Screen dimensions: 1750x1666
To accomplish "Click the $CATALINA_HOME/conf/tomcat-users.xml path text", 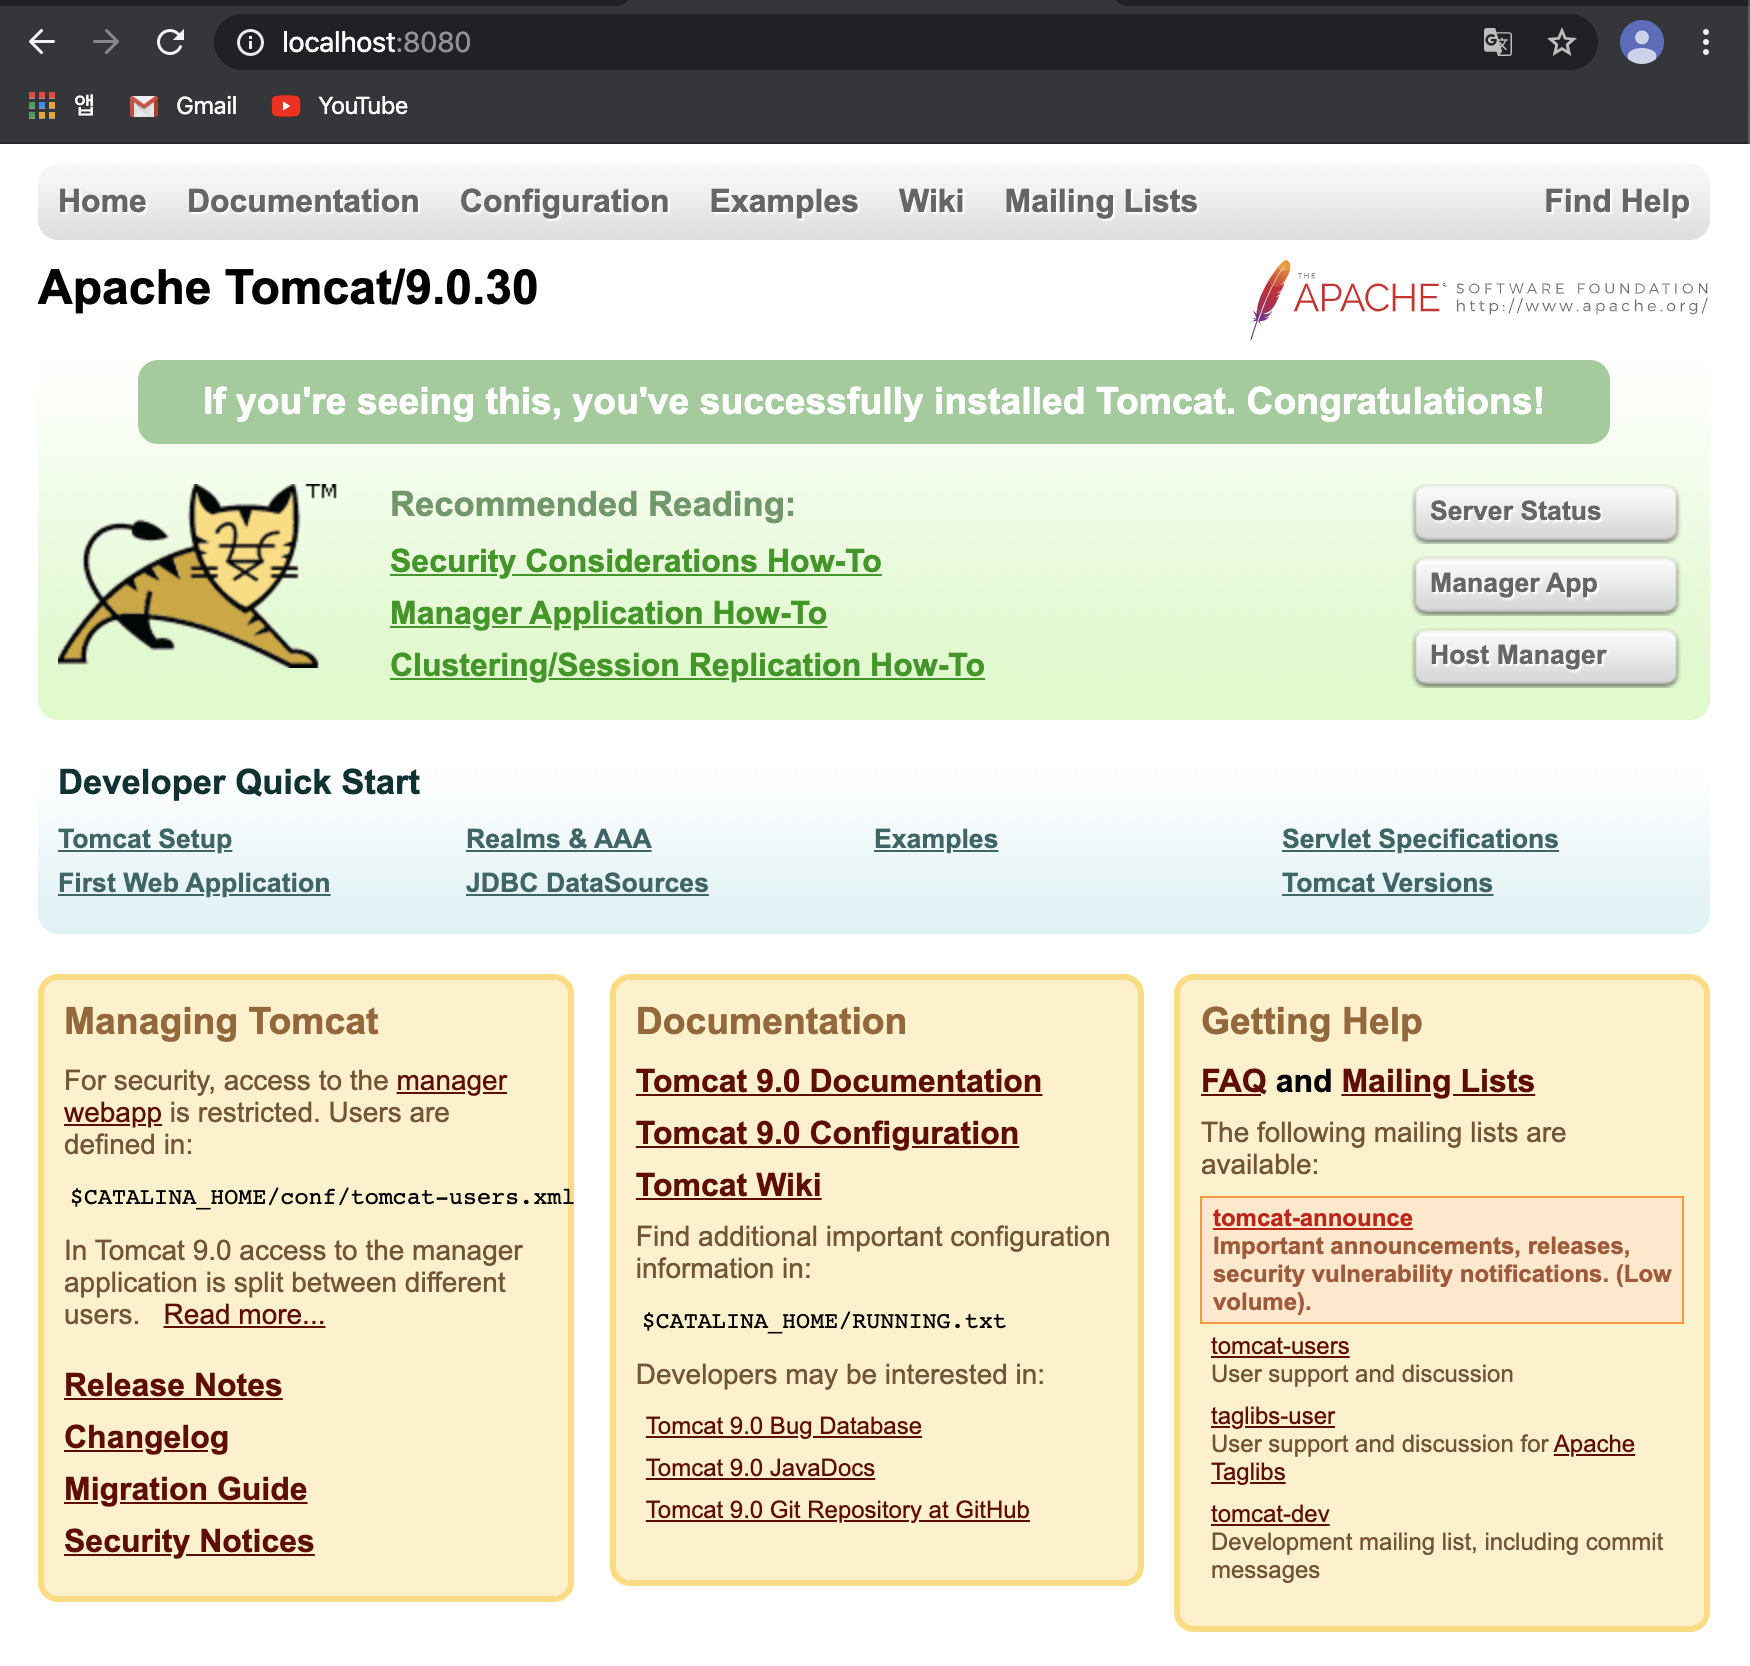I will [x=321, y=1197].
